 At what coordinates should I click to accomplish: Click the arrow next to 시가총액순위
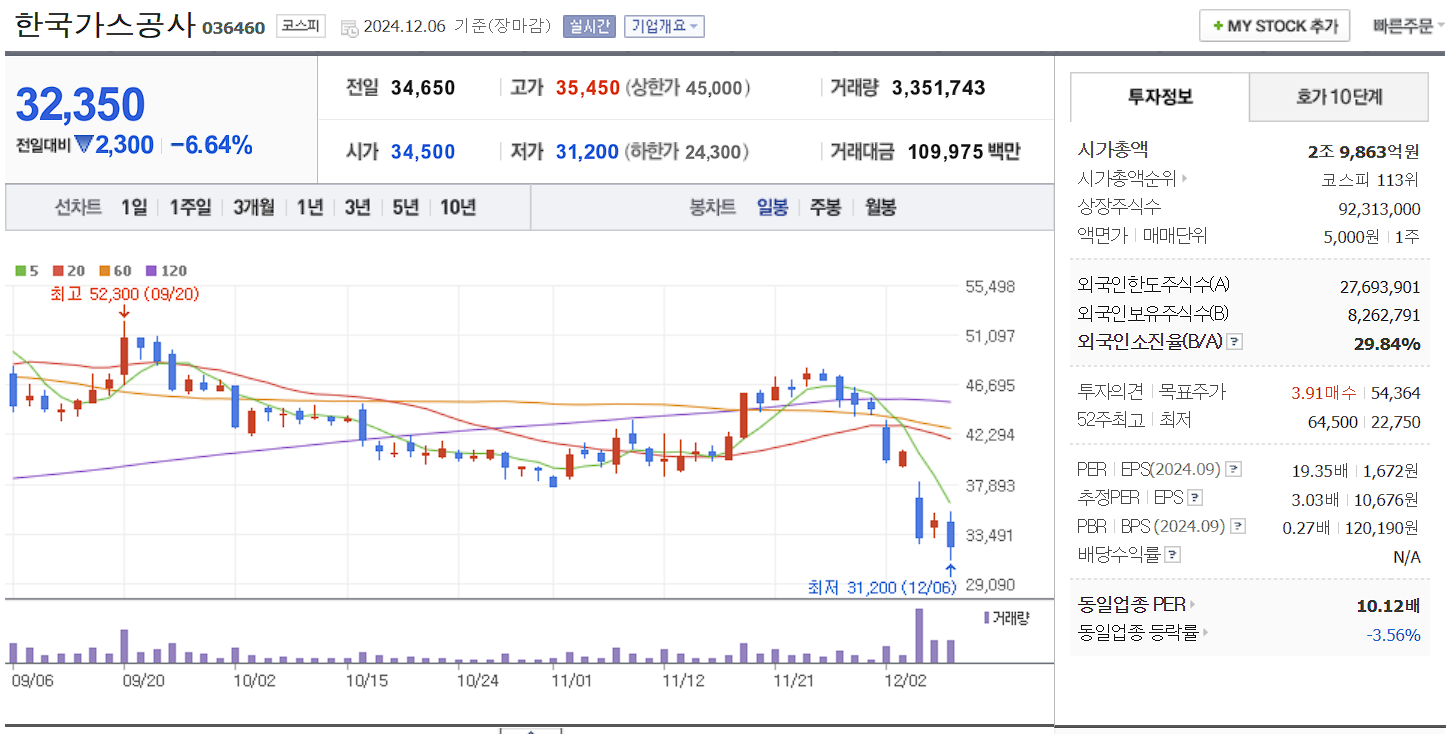pyautogui.click(x=1185, y=179)
